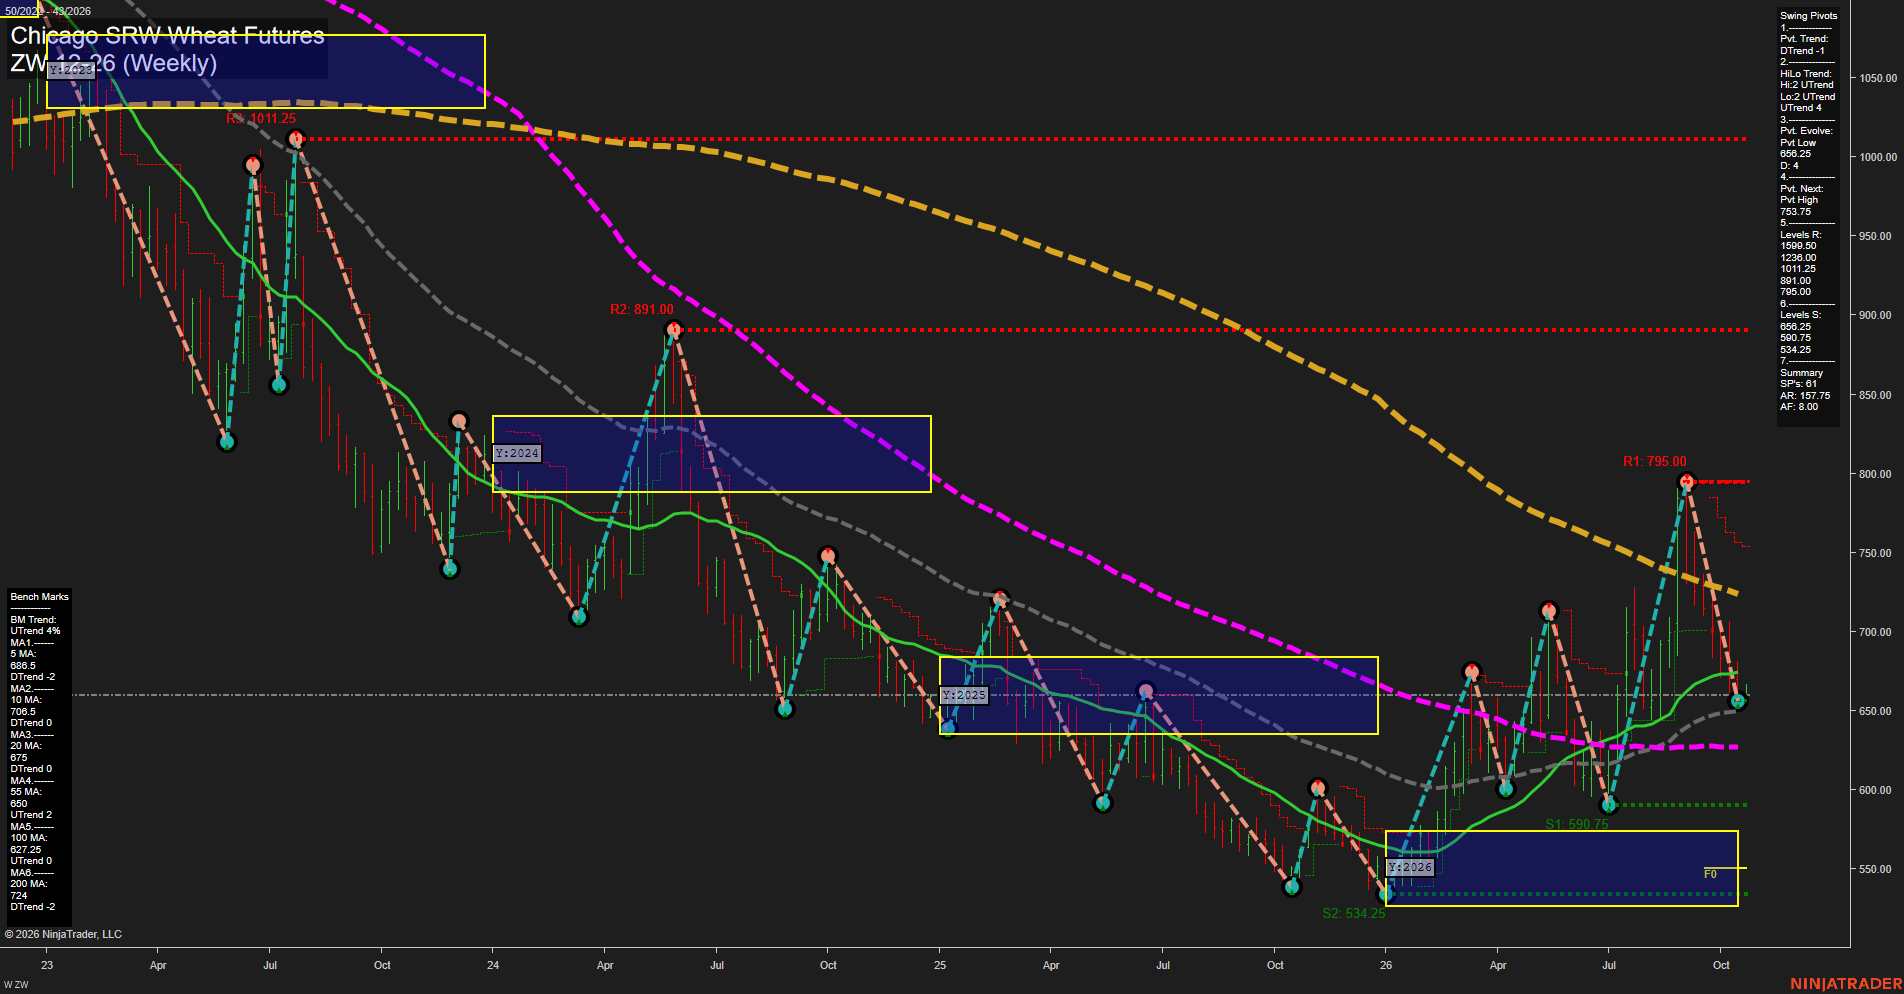
Task: Select the 550.00 price axis label
Action: (1875, 870)
